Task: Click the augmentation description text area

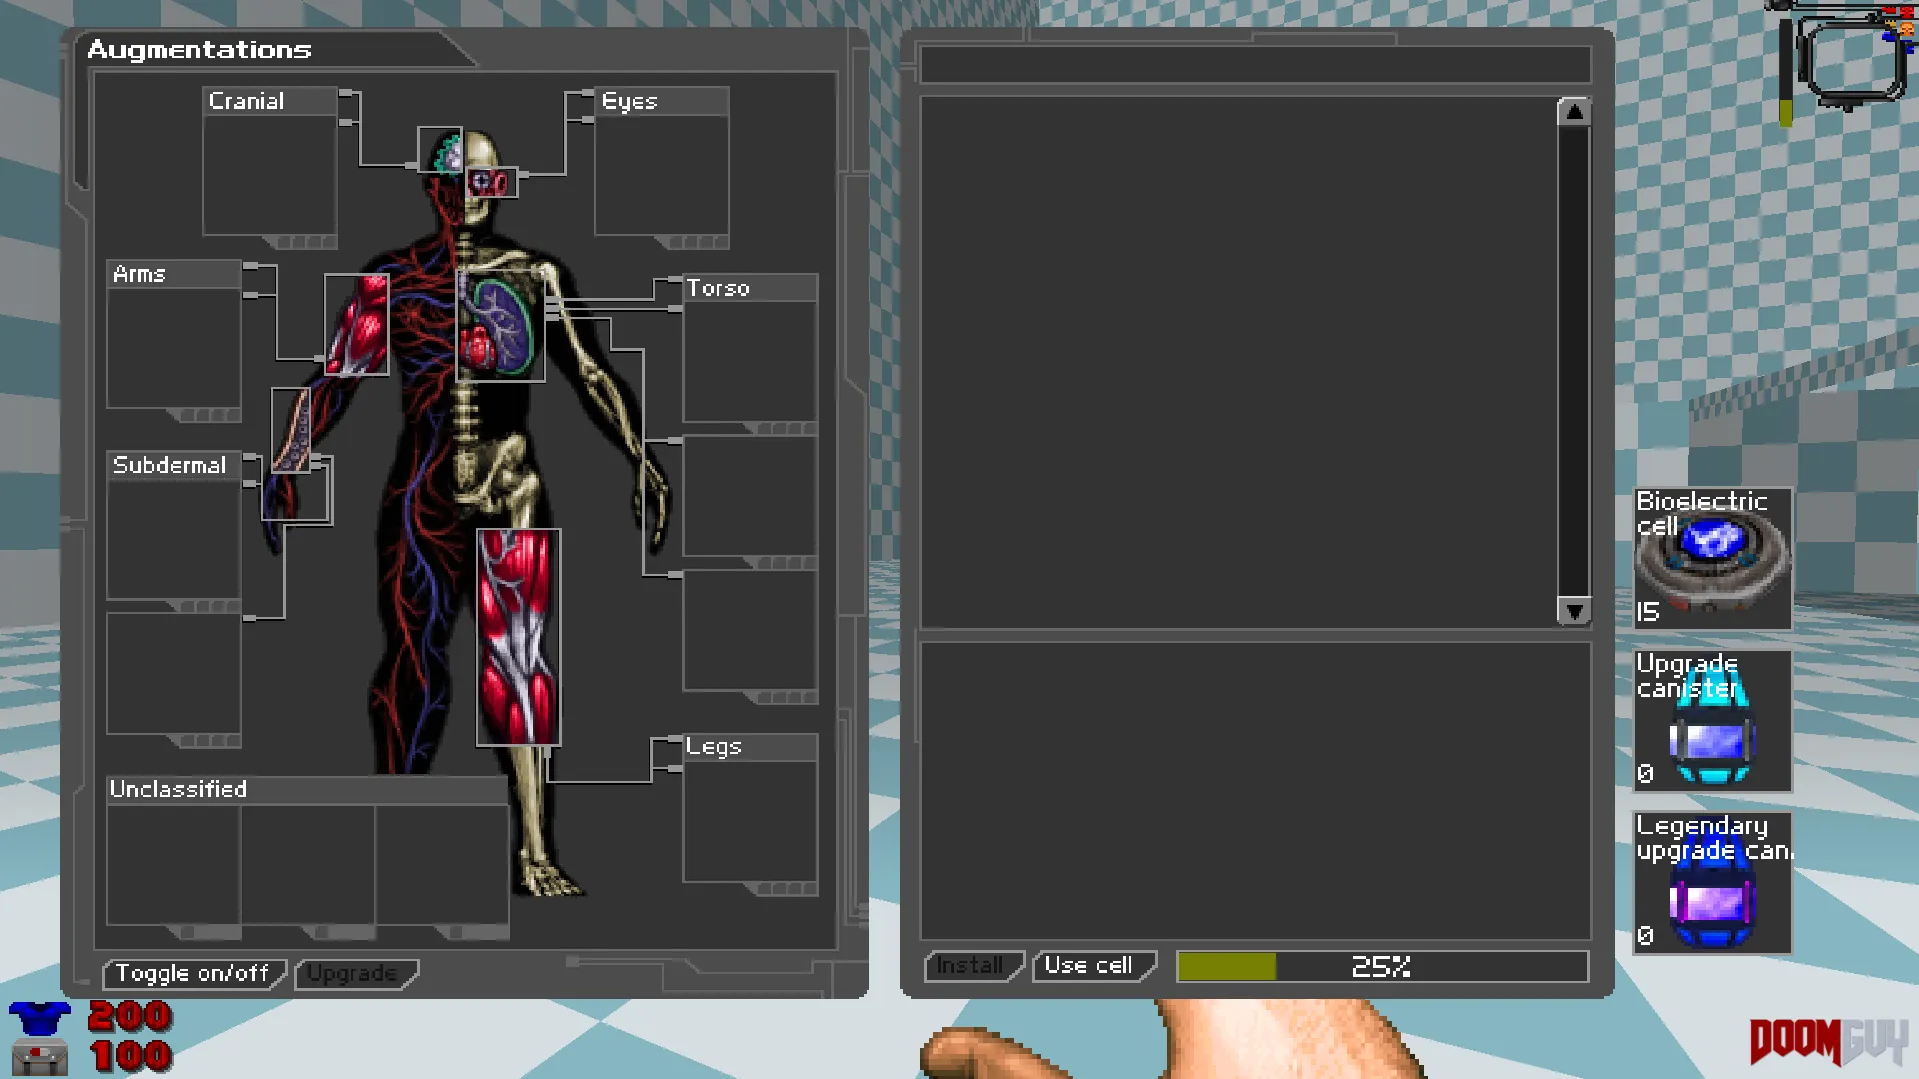Action: (x=1255, y=790)
